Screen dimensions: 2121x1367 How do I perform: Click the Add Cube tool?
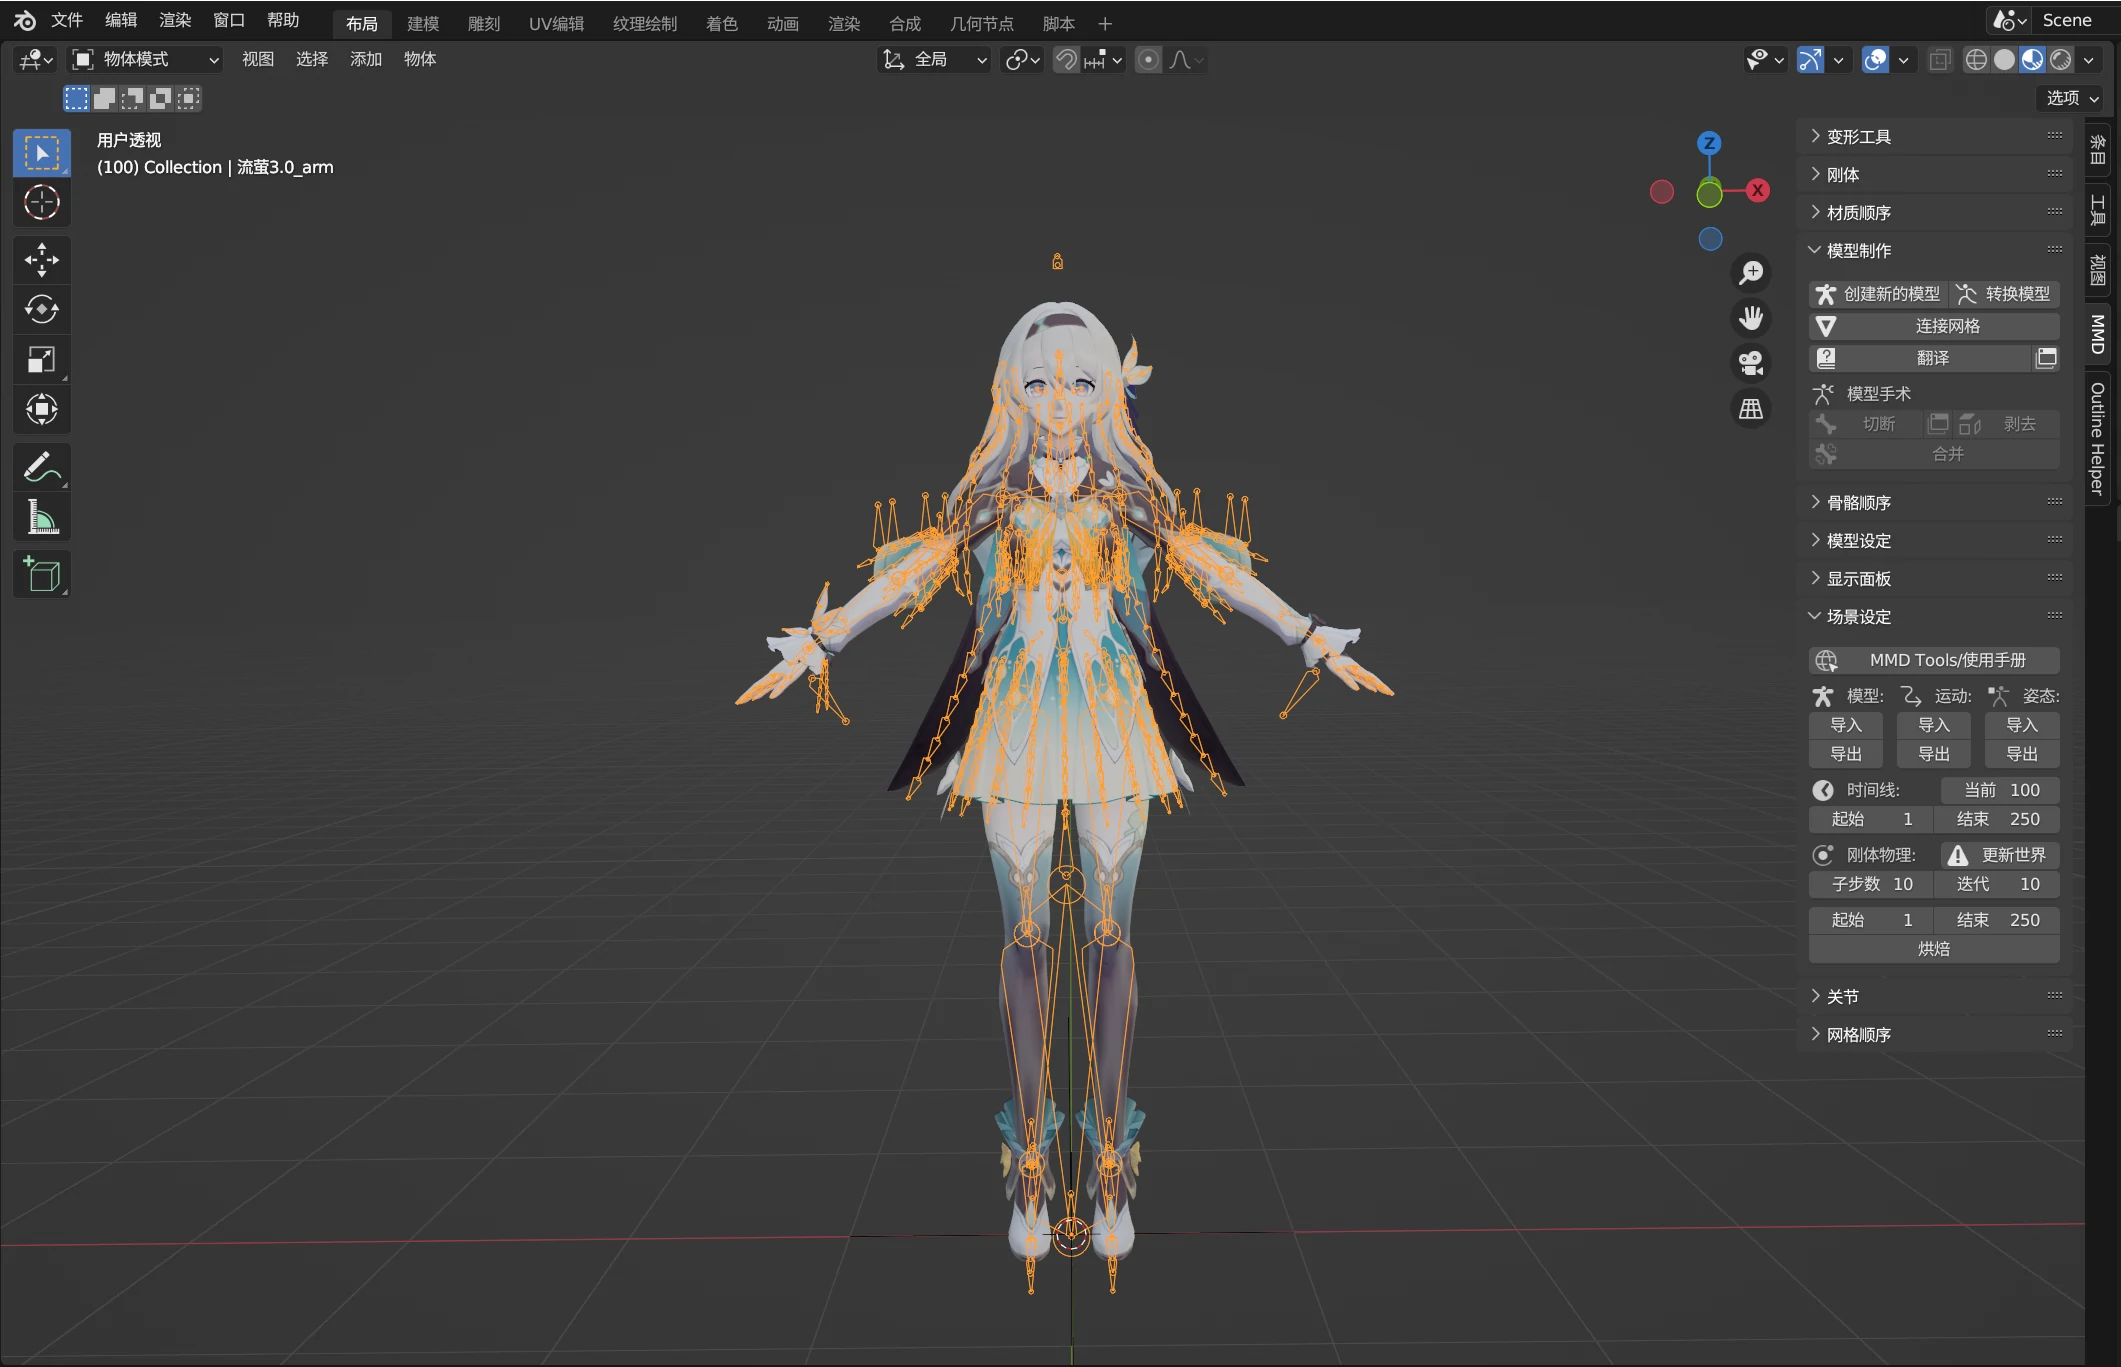click(x=41, y=575)
